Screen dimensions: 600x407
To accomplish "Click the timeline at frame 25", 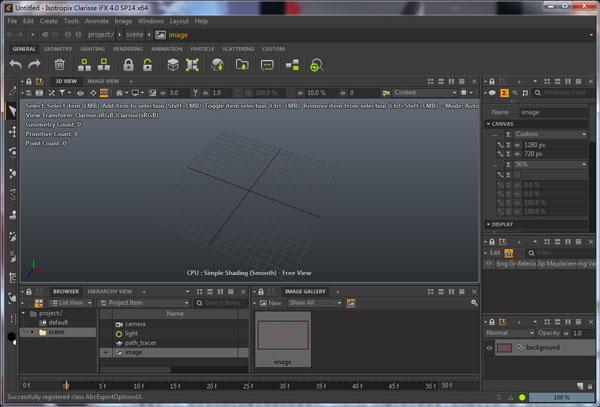I will tap(248, 386).
